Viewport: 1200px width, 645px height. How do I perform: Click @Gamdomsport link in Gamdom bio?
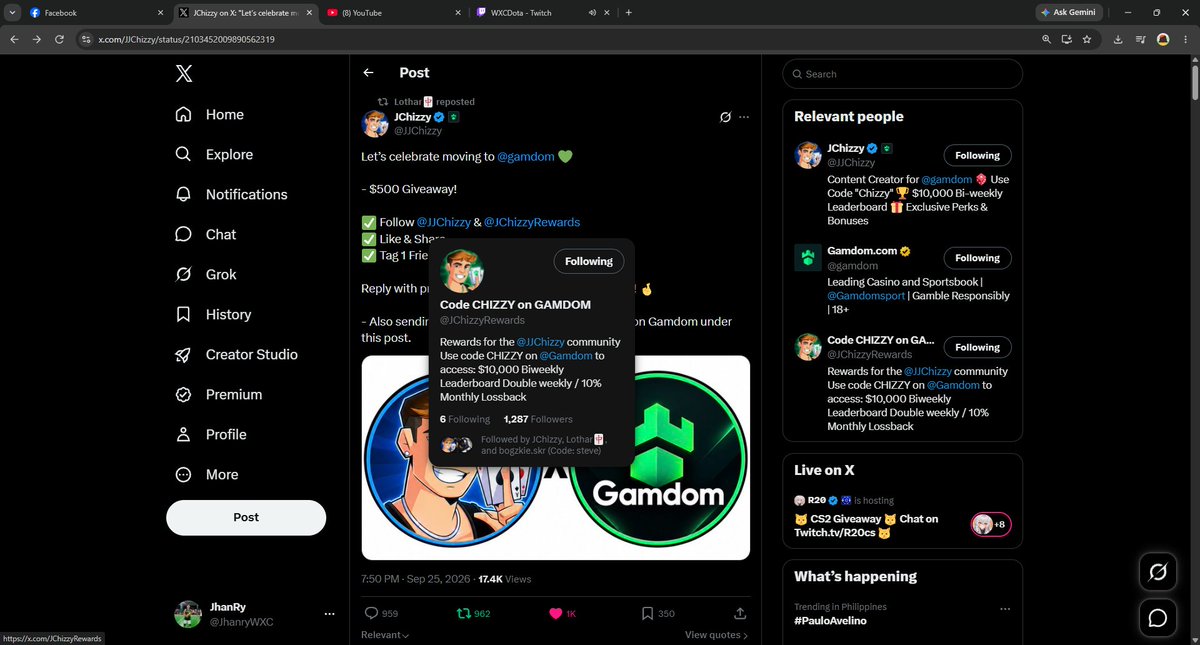tap(868, 296)
